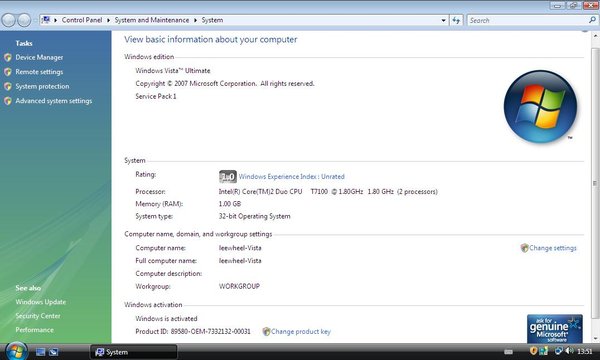This screenshot has width=600, height=360.
Task: Click the vertical scrollbar up arrow
Action: pyautogui.click(x=595, y=36)
